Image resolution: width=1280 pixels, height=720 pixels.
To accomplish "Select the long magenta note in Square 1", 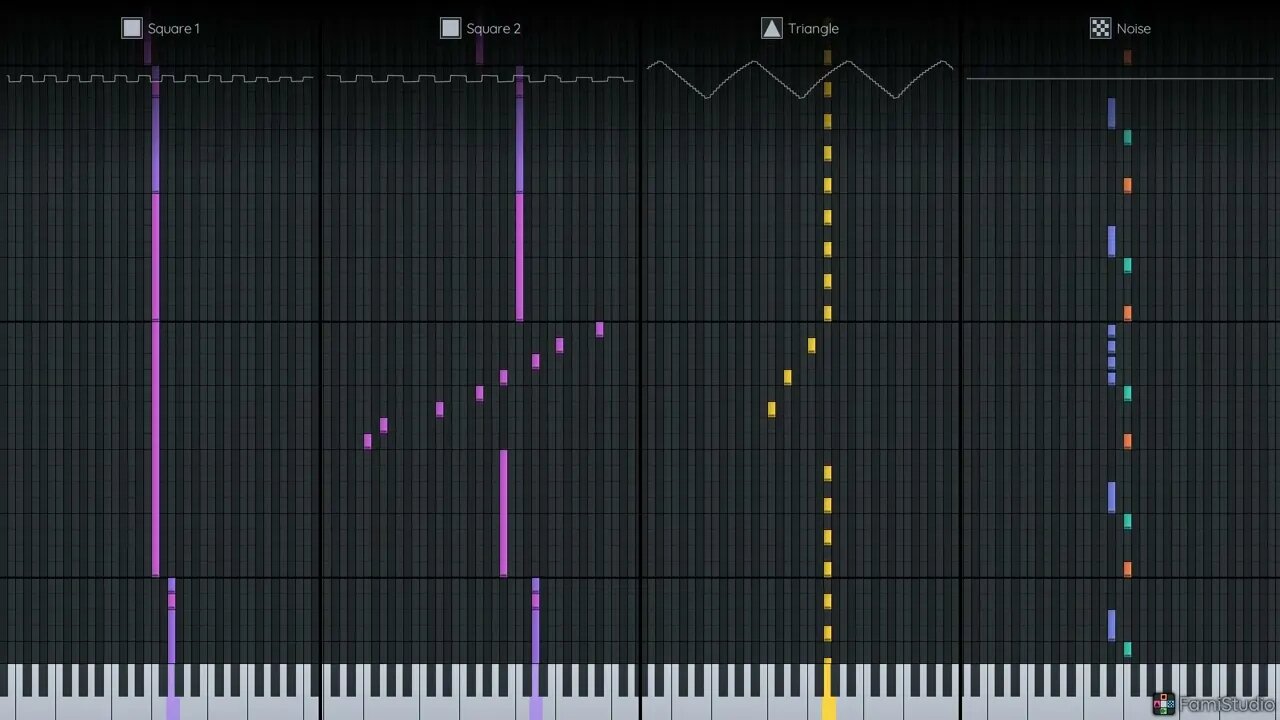I will click(156, 384).
